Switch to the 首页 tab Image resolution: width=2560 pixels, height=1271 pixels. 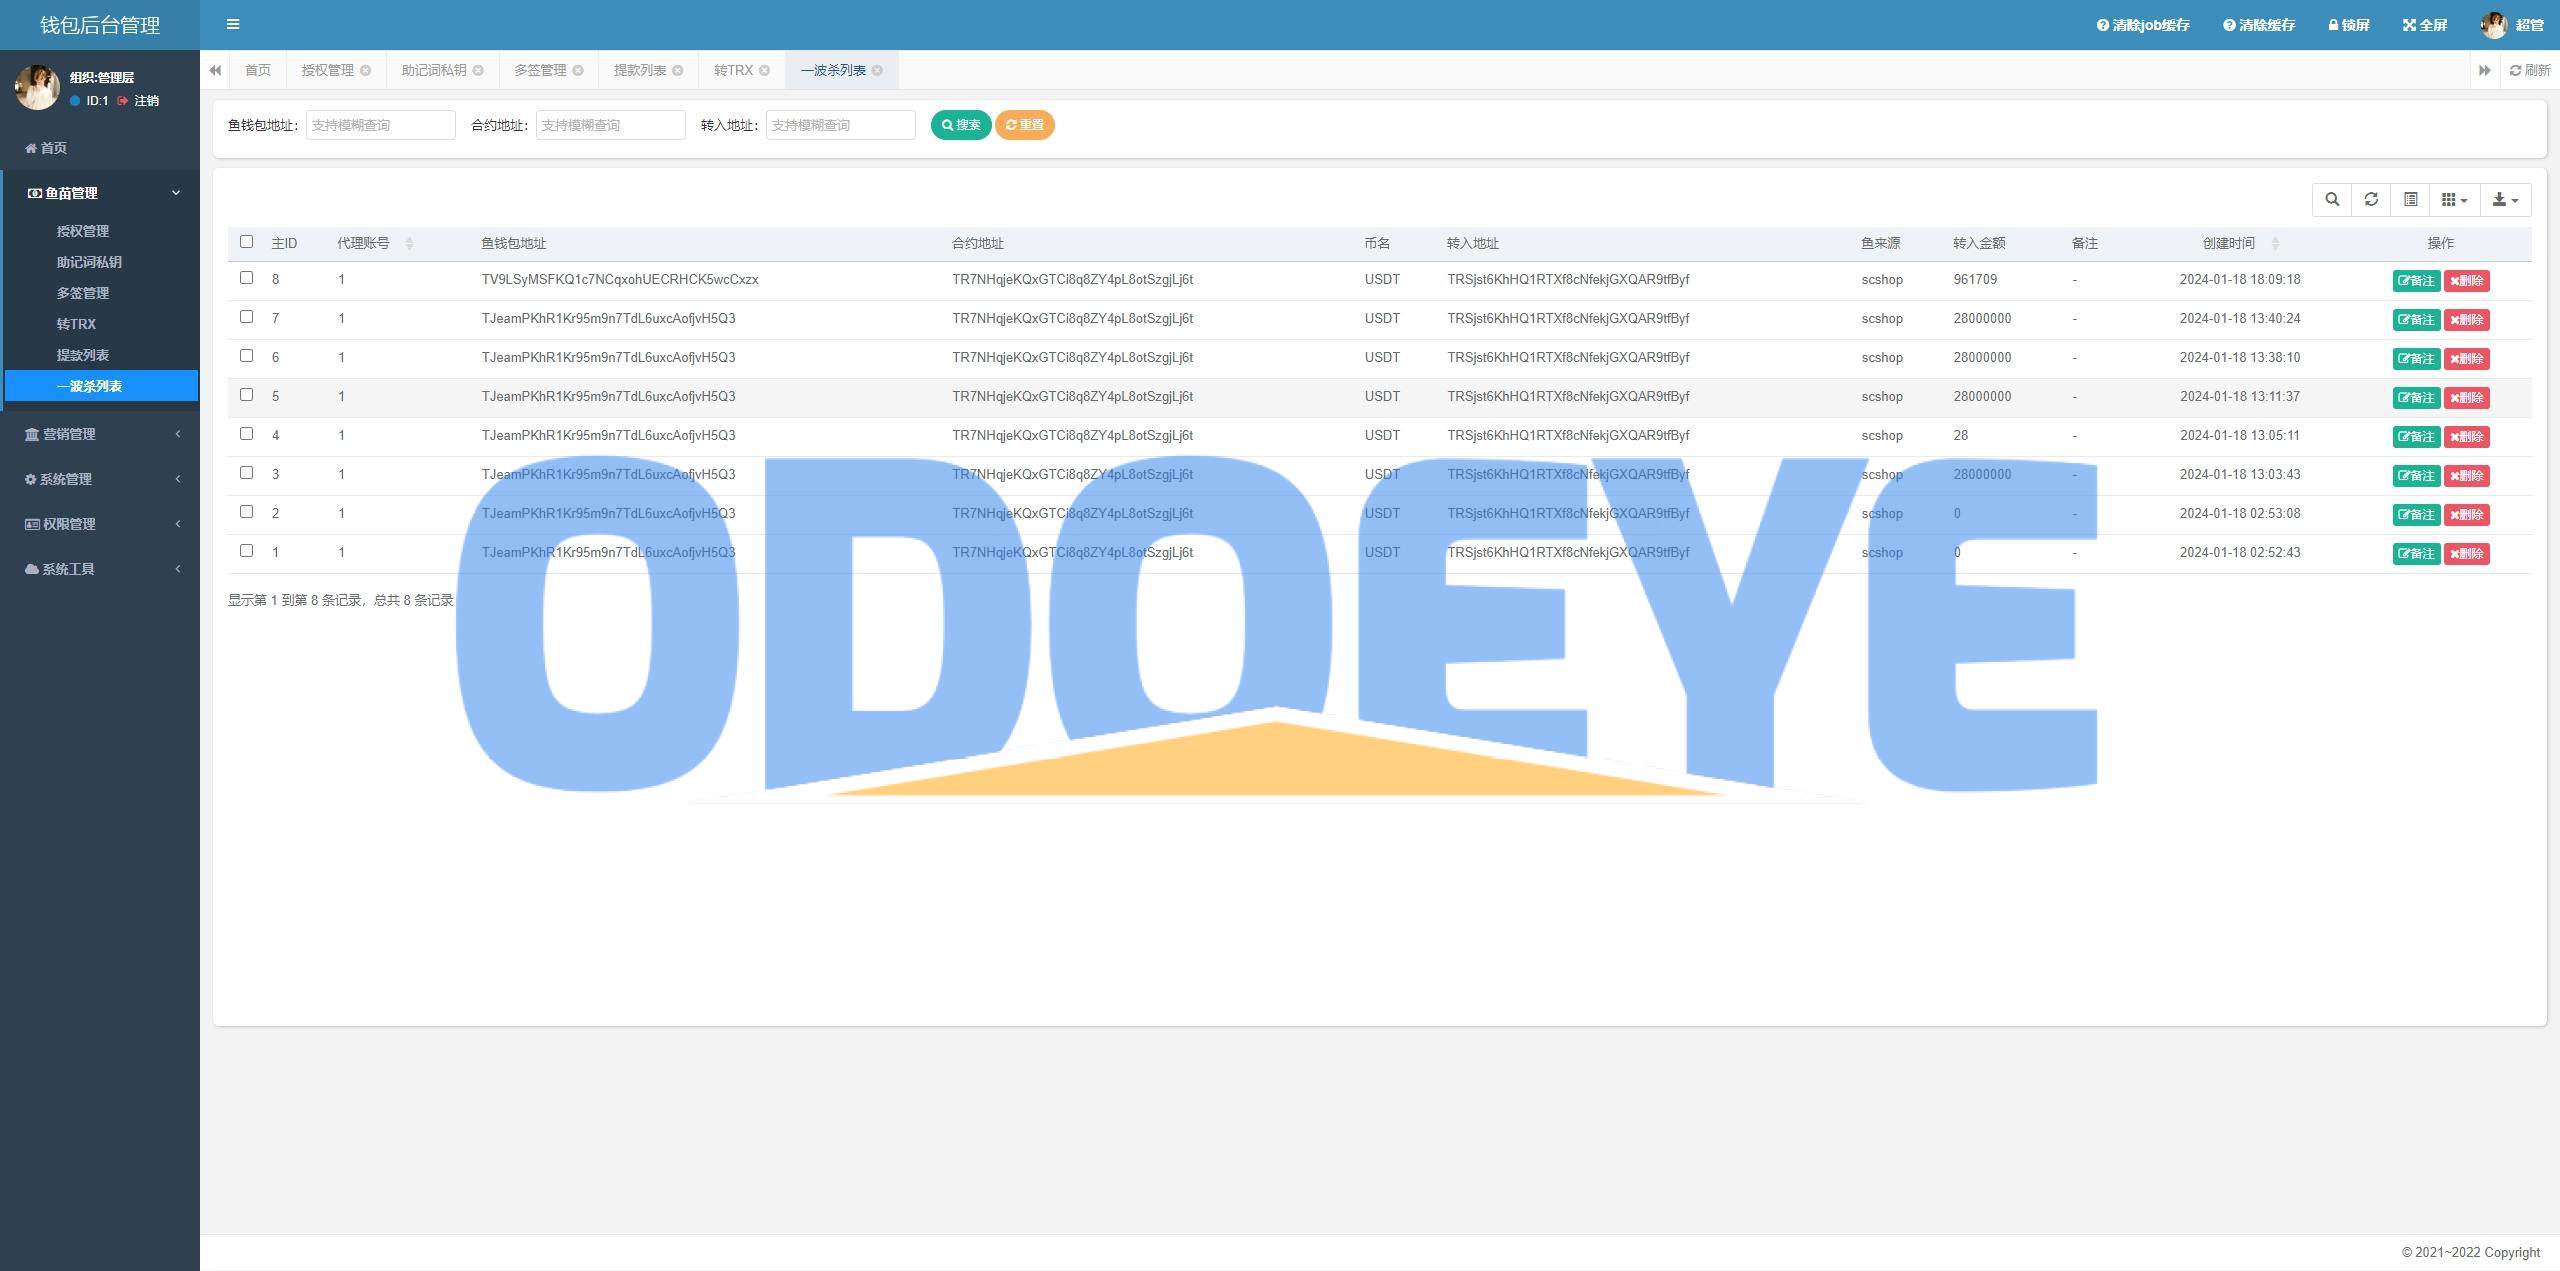click(x=258, y=70)
